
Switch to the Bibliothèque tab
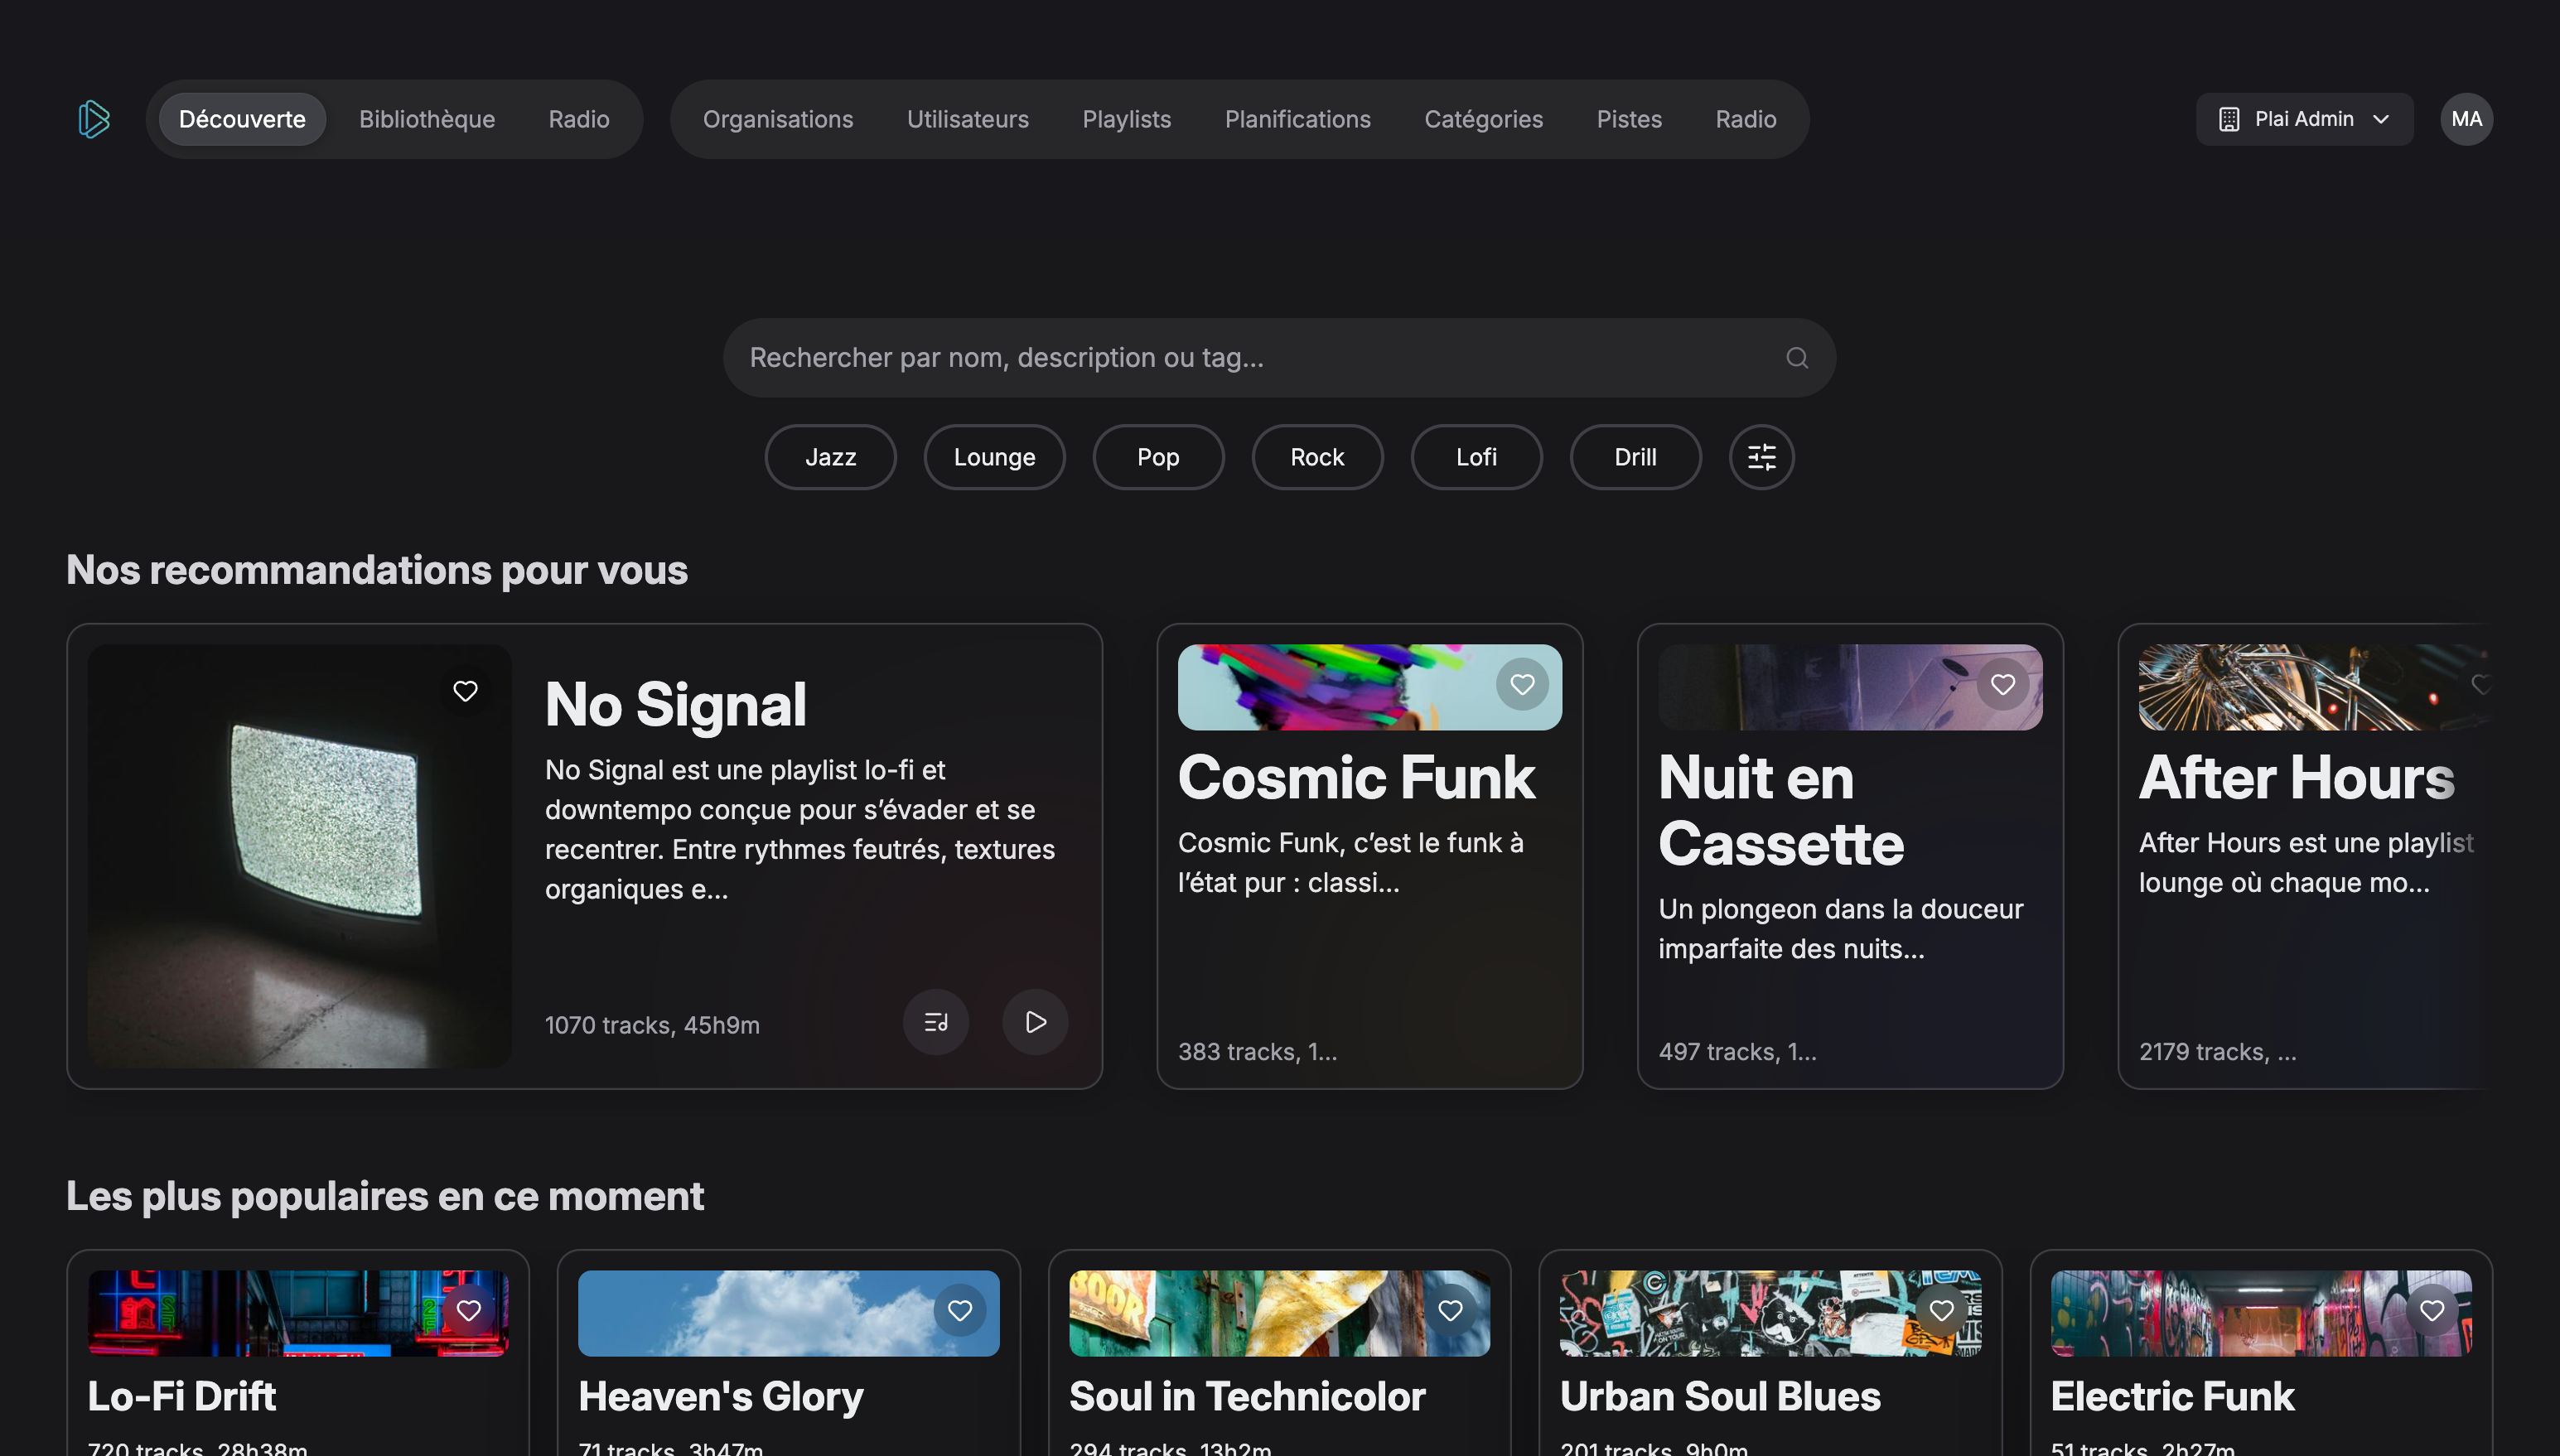coord(427,119)
